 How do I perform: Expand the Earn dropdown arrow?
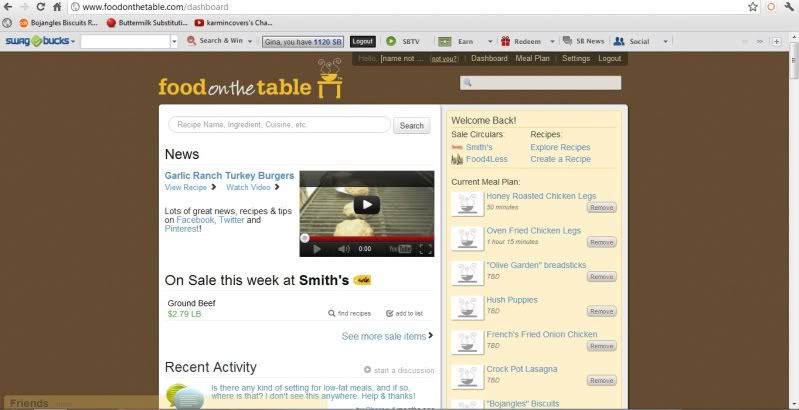(x=490, y=41)
